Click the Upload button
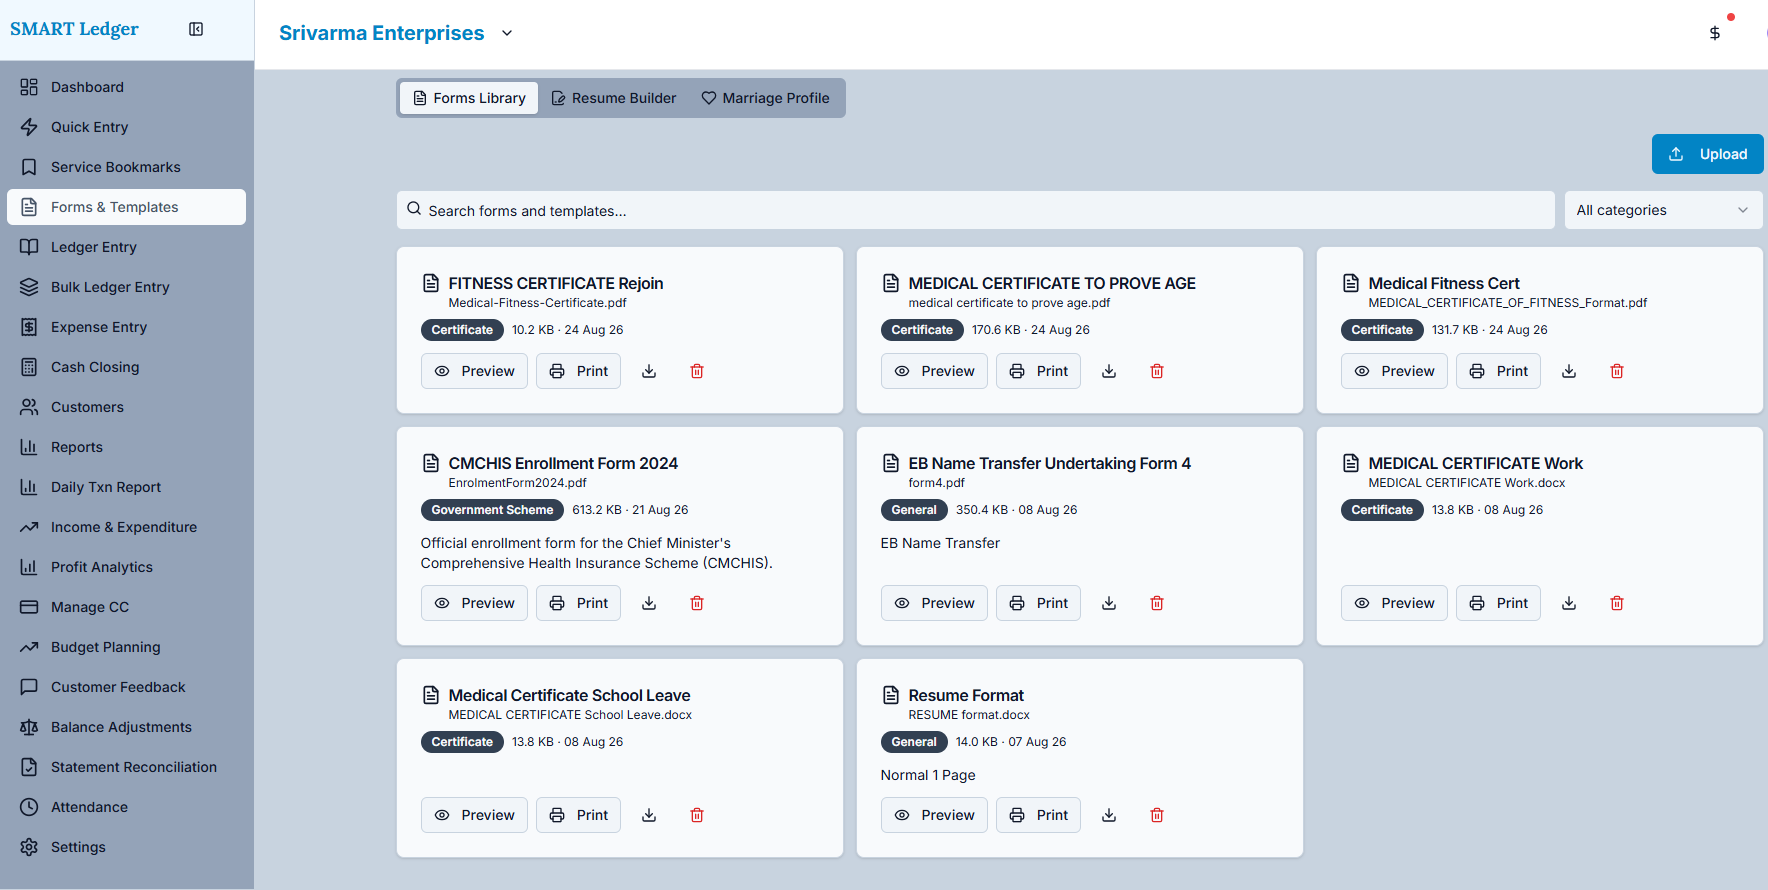Image resolution: width=1768 pixels, height=890 pixels. (1707, 154)
